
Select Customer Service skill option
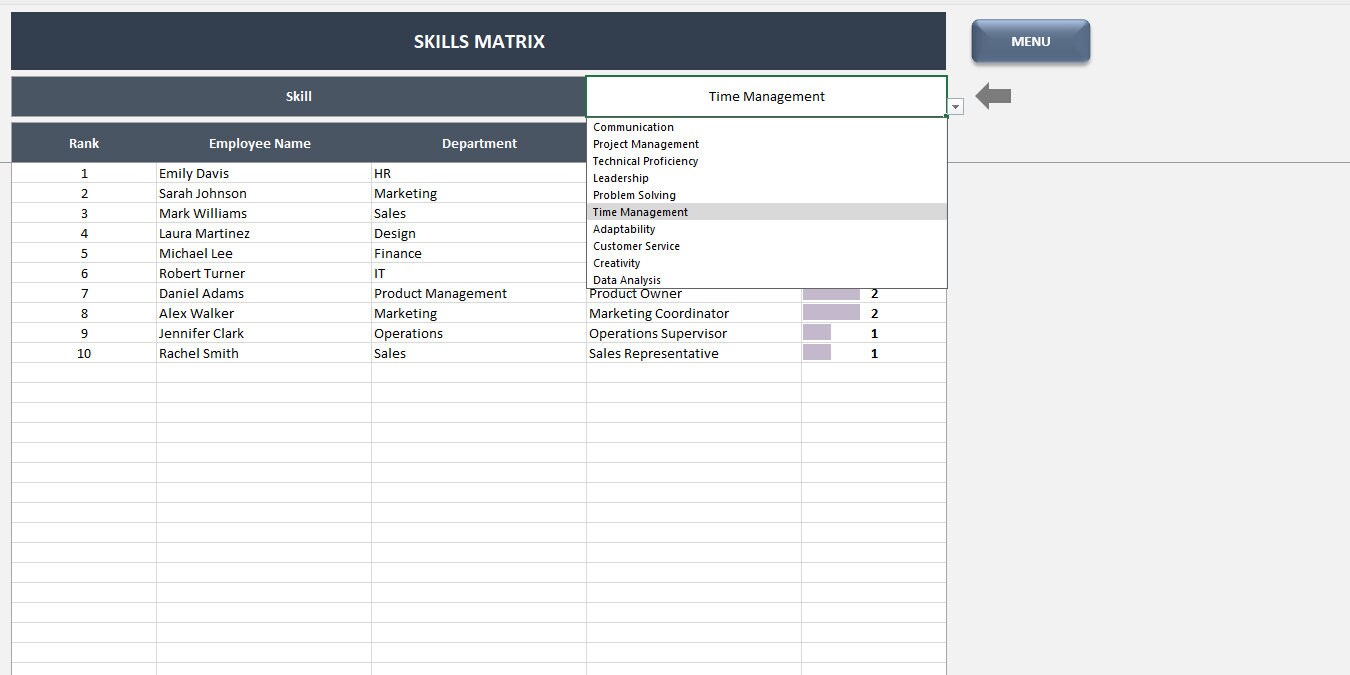click(x=637, y=246)
